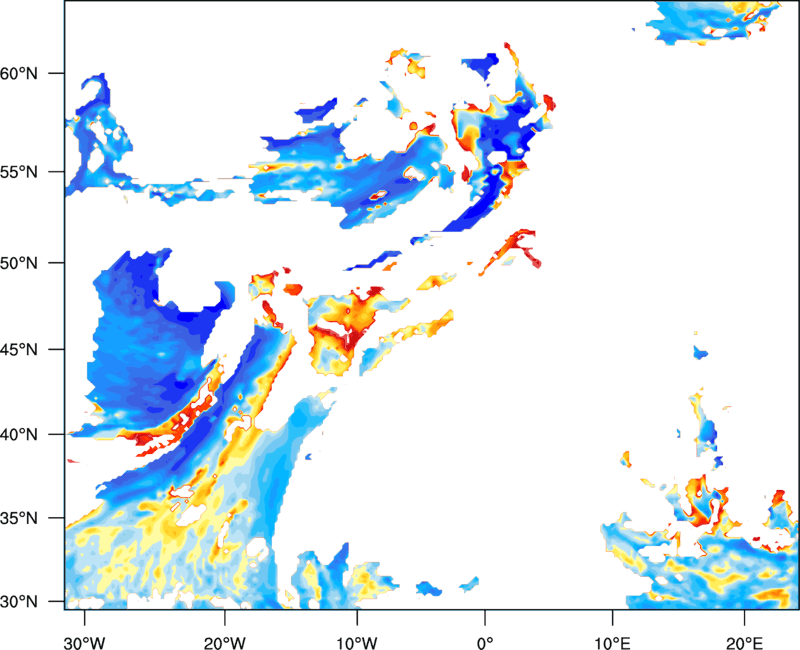
Task: Click the 30°N latitude label
Action: click(19, 602)
